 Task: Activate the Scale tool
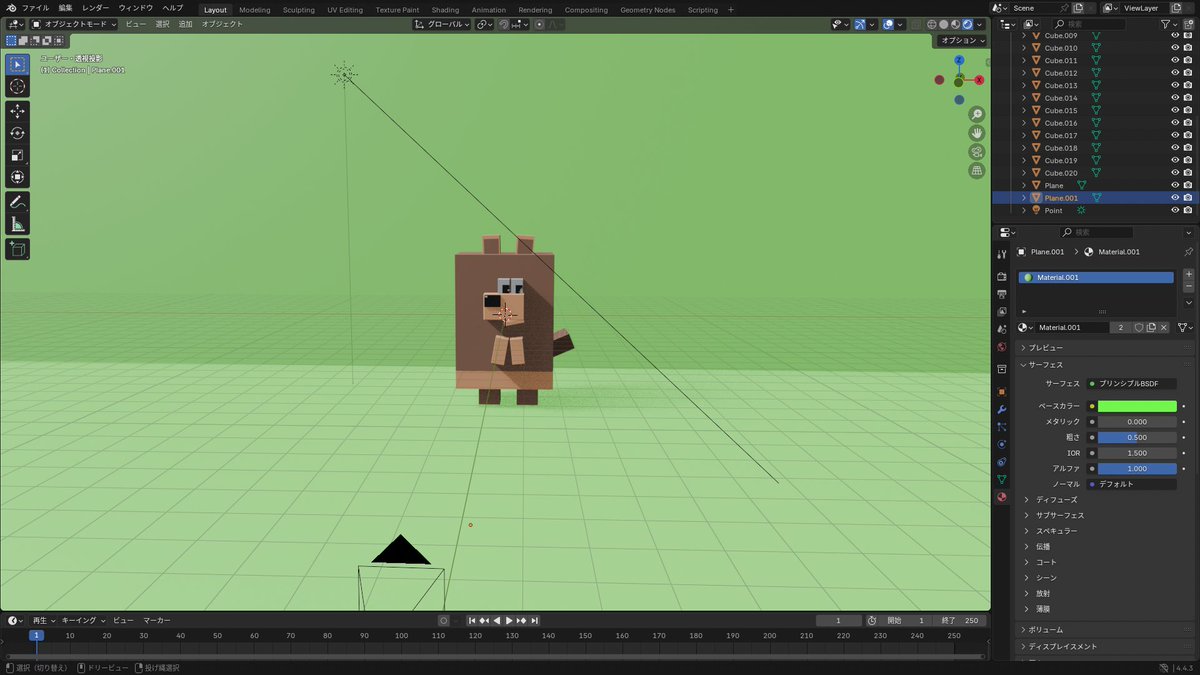pos(17,155)
